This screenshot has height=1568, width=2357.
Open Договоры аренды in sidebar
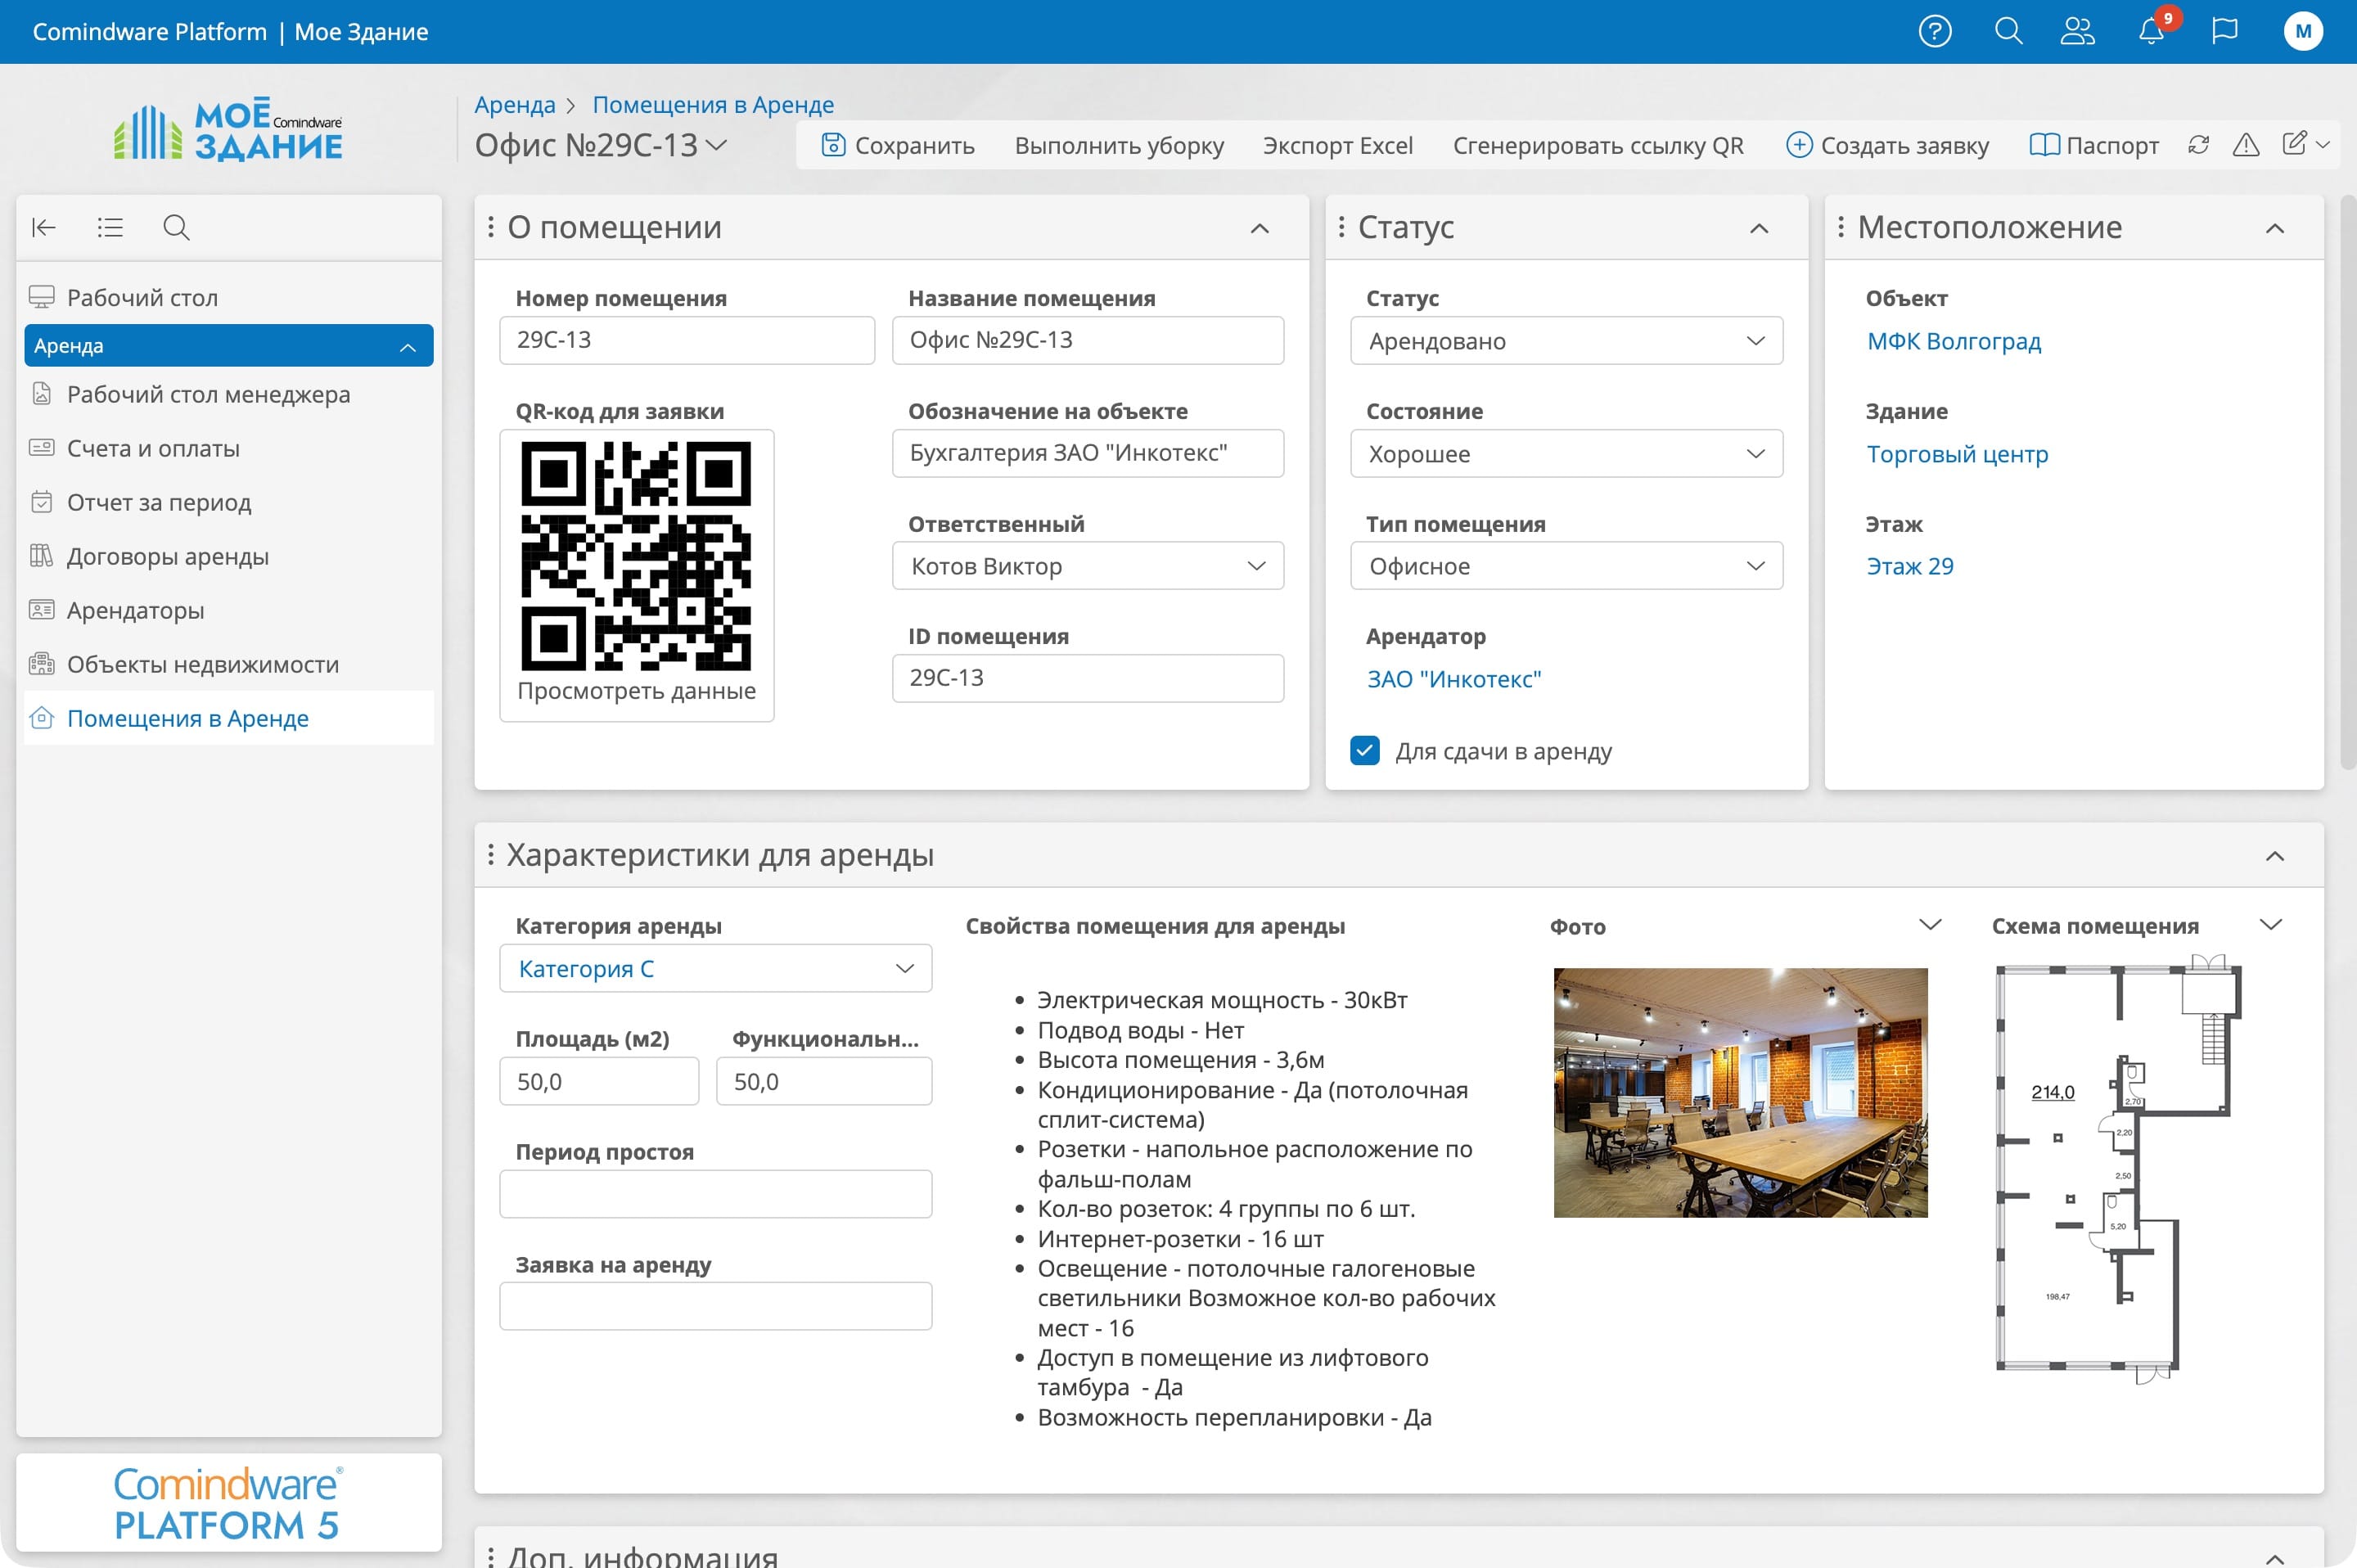(x=168, y=556)
